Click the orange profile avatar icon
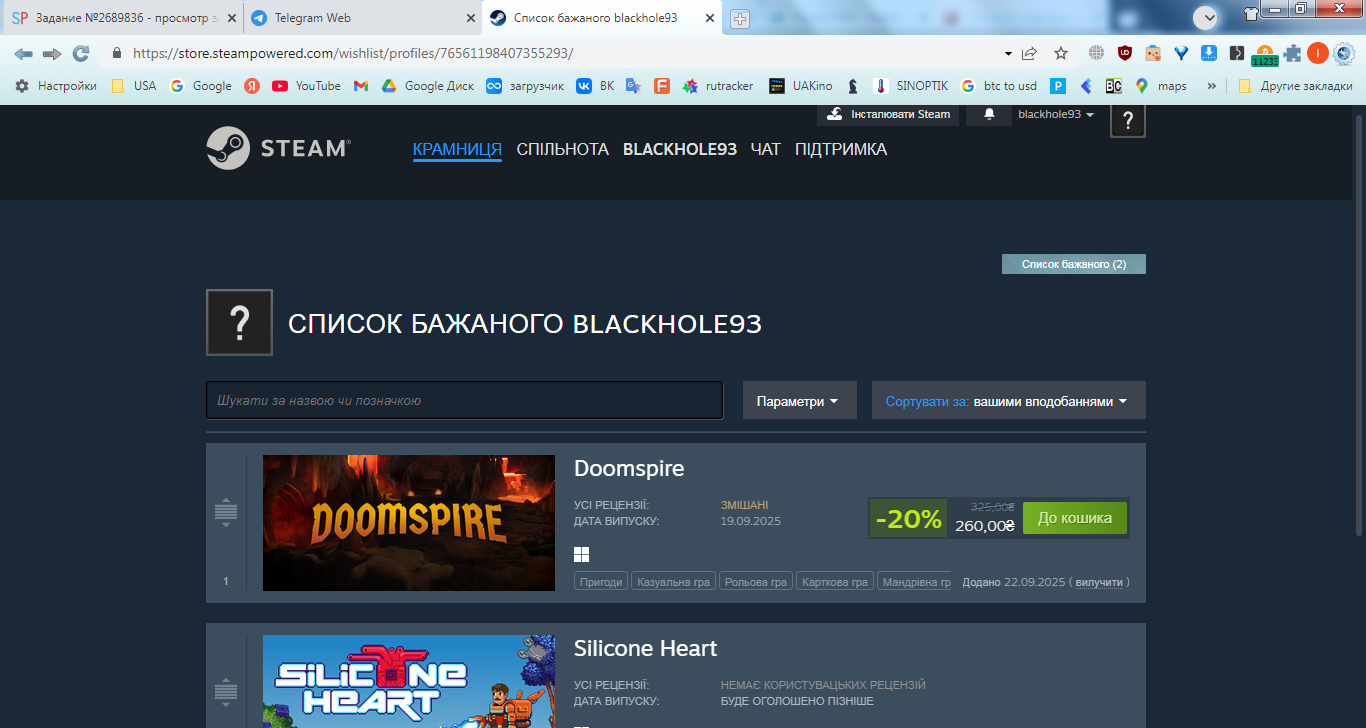Screen dimensions: 1366x728 [x=1317, y=53]
